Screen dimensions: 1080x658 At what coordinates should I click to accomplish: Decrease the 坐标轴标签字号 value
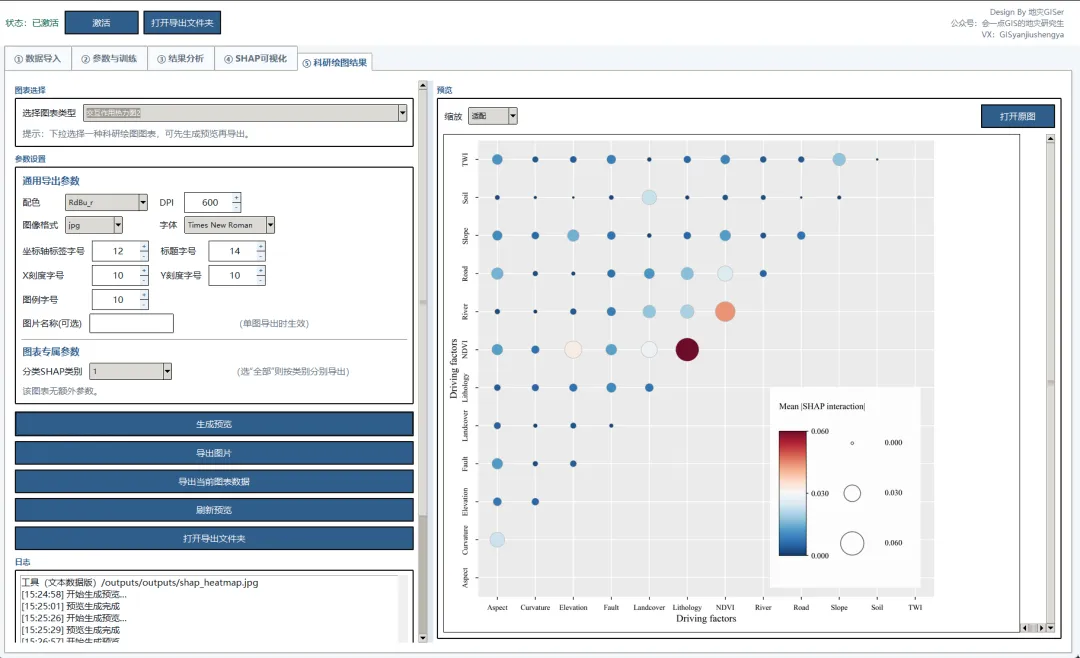[144, 256]
